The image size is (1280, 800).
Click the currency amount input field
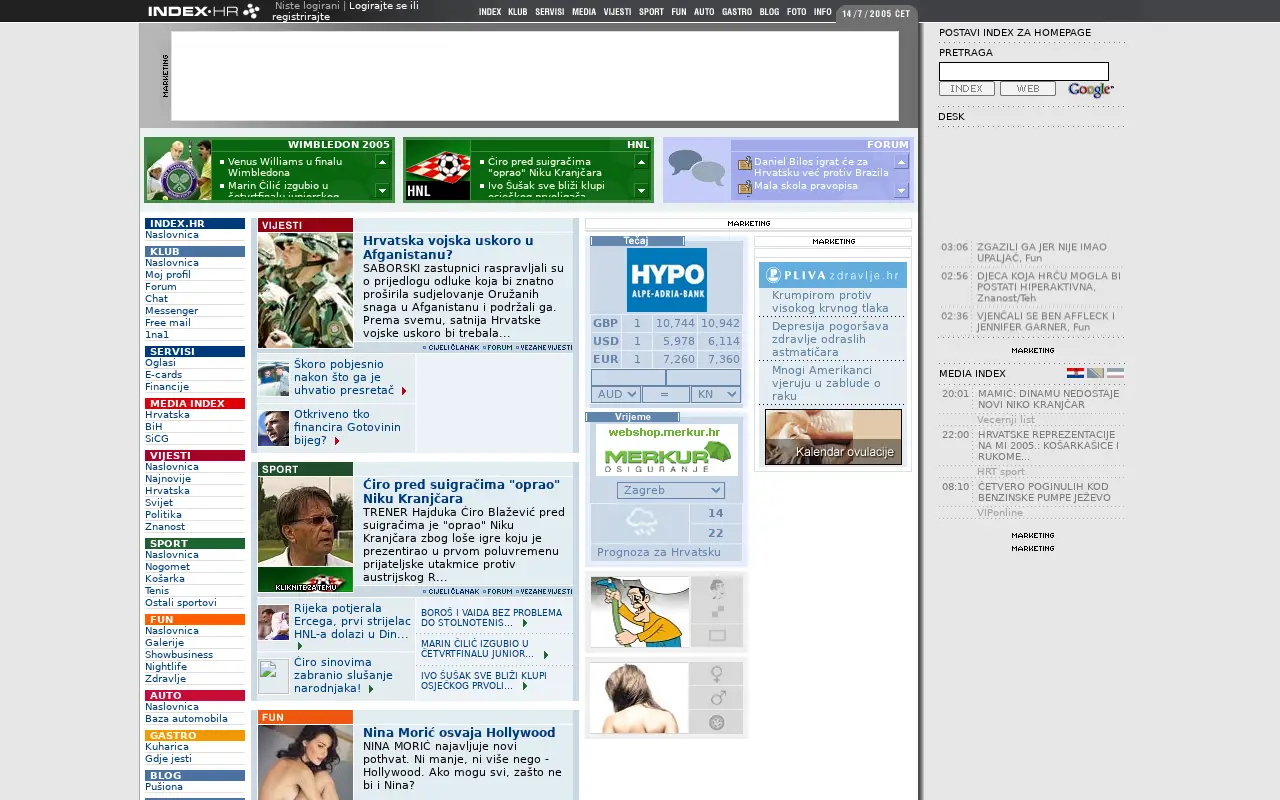tap(628, 378)
